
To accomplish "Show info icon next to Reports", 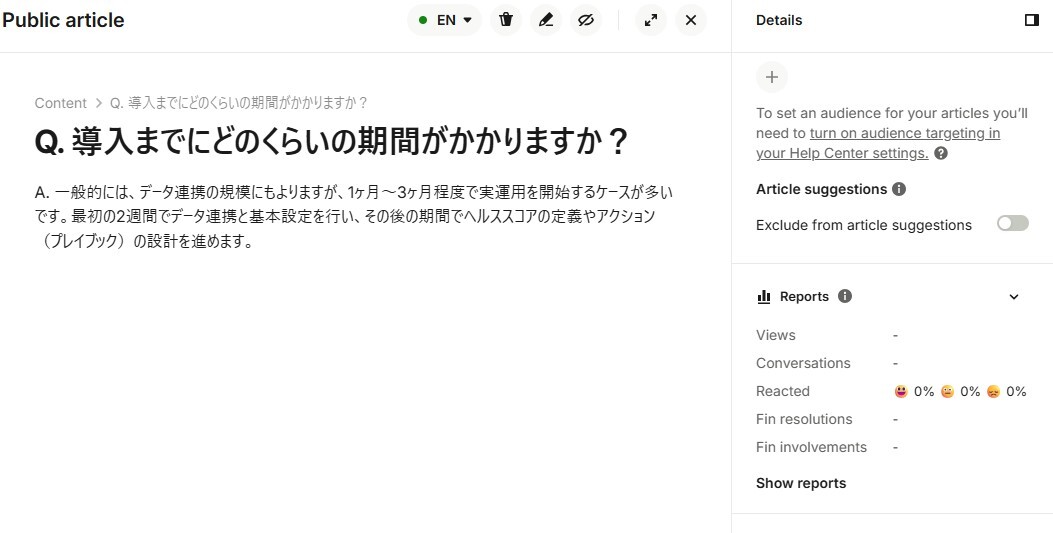I will coord(845,296).
